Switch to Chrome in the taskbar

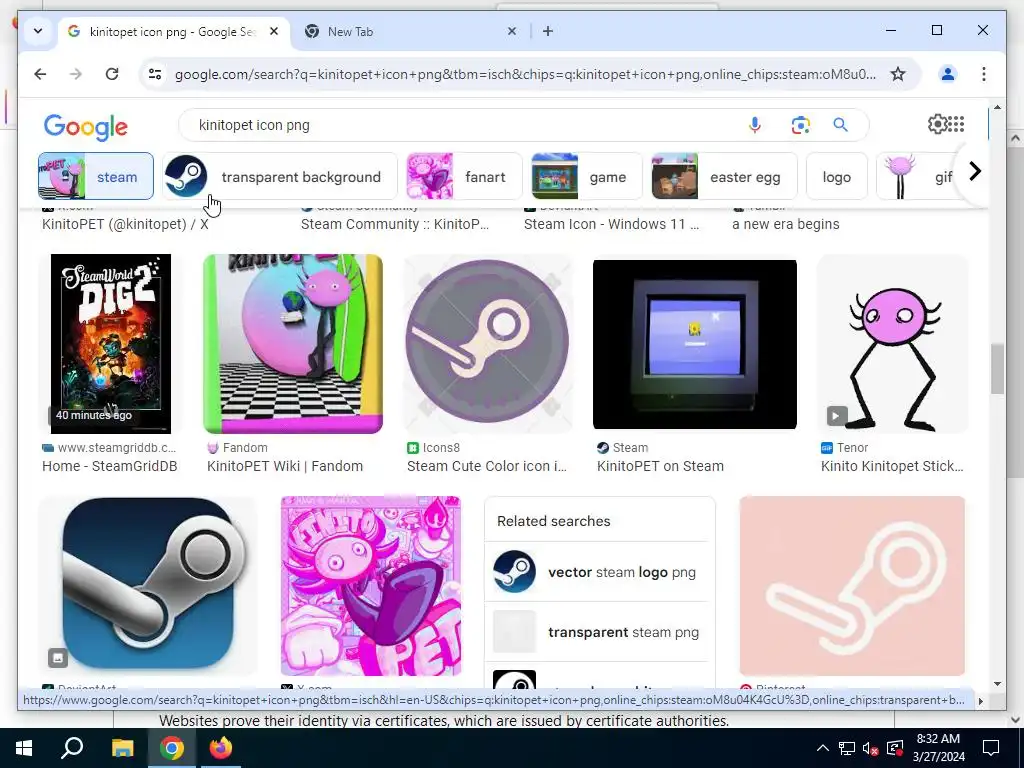[x=172, y=748]
